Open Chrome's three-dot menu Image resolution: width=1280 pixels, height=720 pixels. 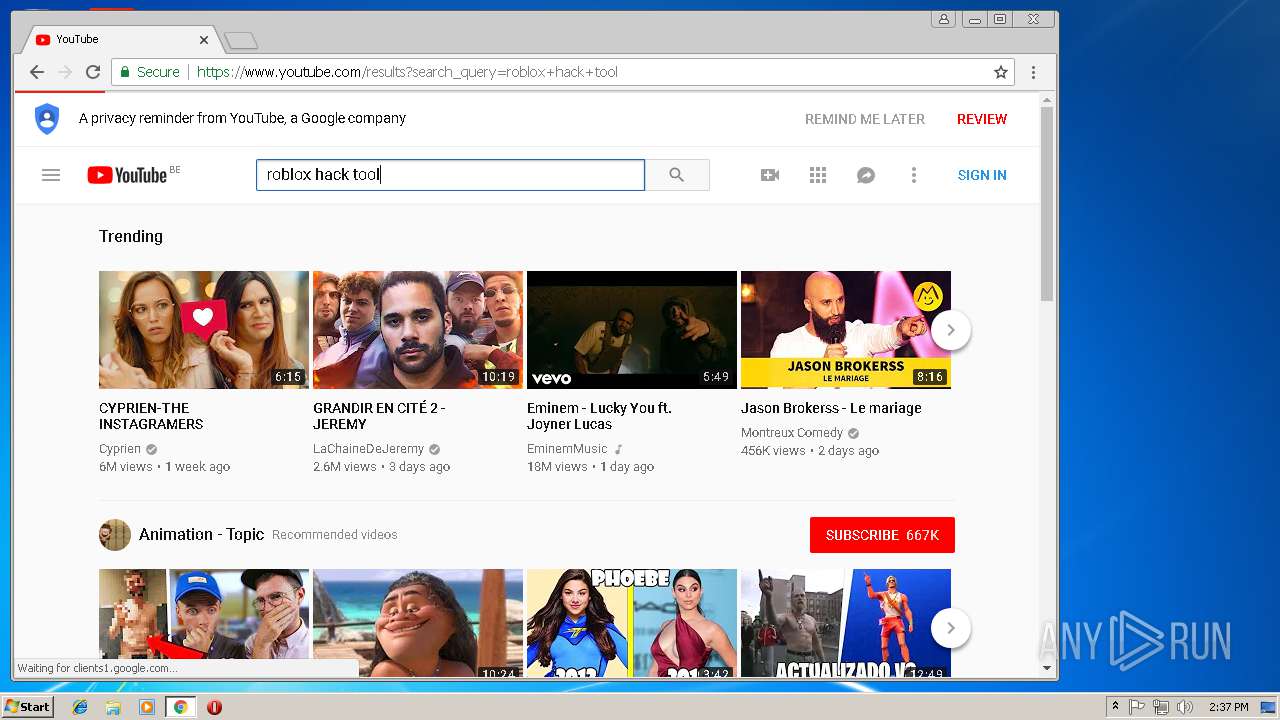pos(1033,72)
